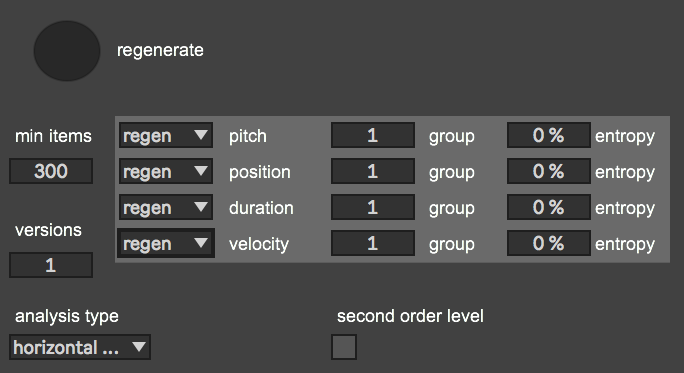Click the regenerate text label
The image size is (684, 373).
click(x=160, y=51)
